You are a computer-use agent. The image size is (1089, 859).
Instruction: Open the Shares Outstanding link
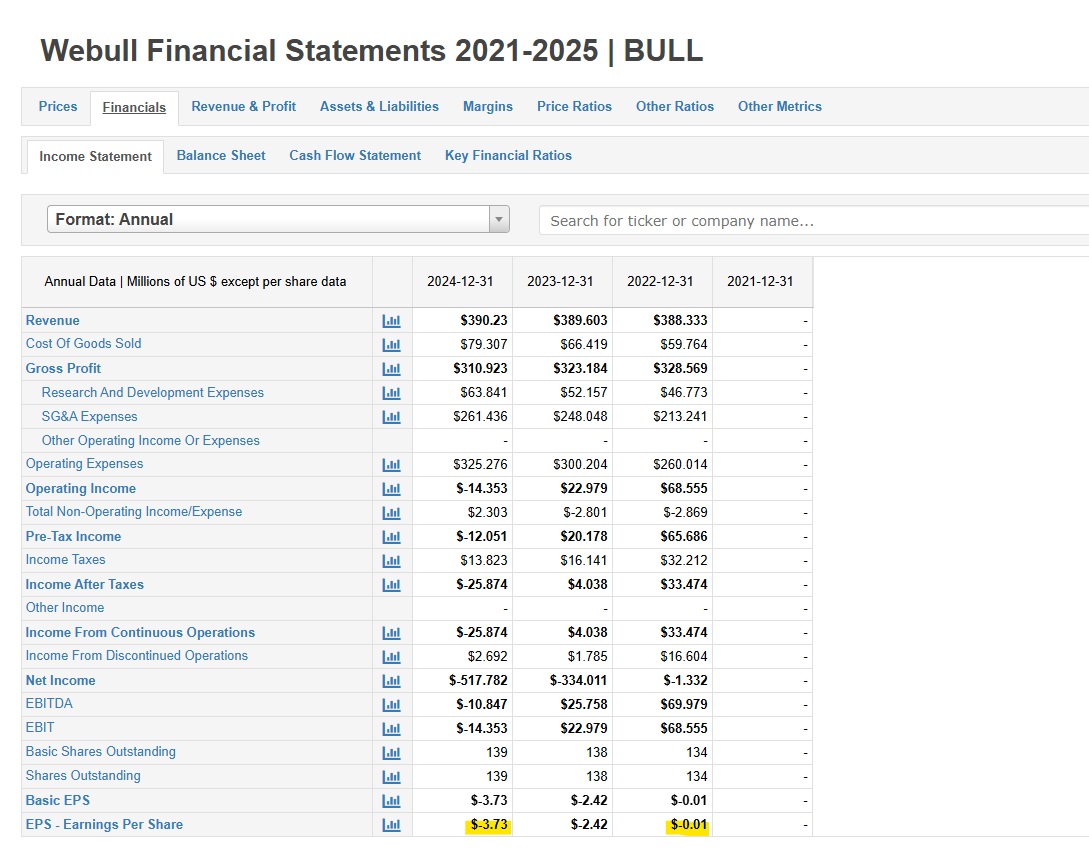coord(83,775)
